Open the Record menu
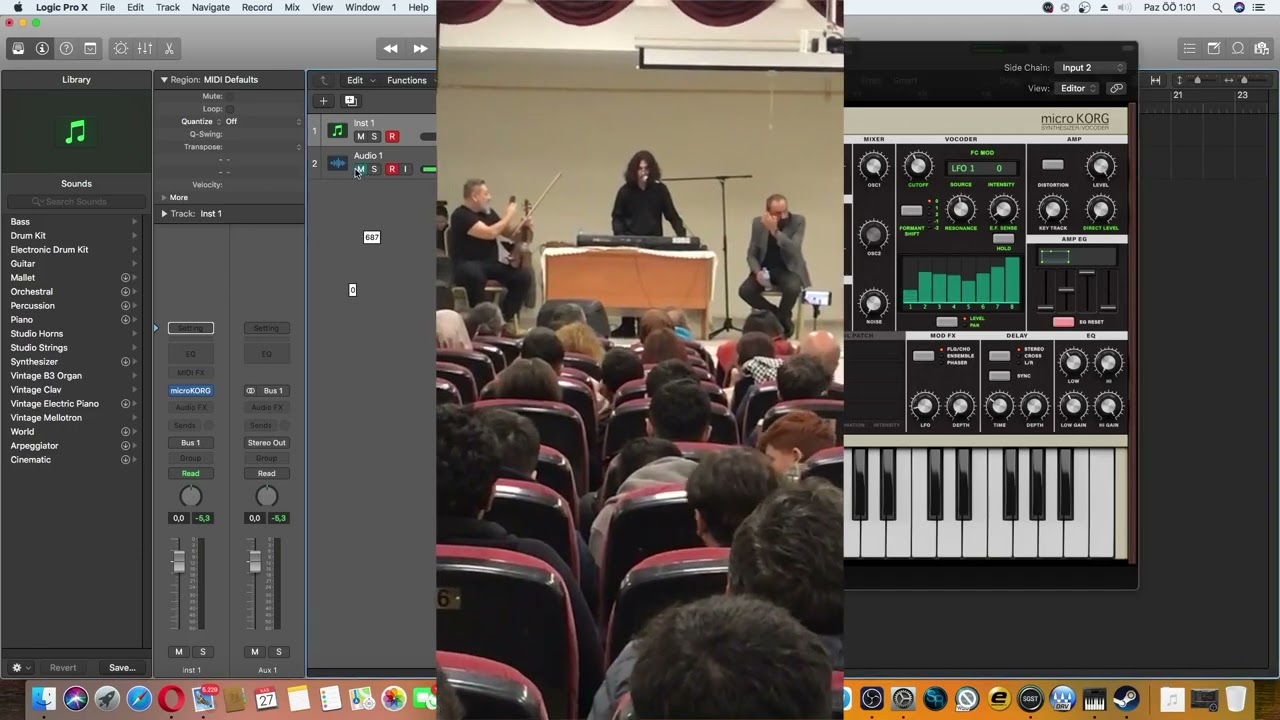Image resolution: width=1280 pixels, height=720 pixels. click(x=257, y=7)
